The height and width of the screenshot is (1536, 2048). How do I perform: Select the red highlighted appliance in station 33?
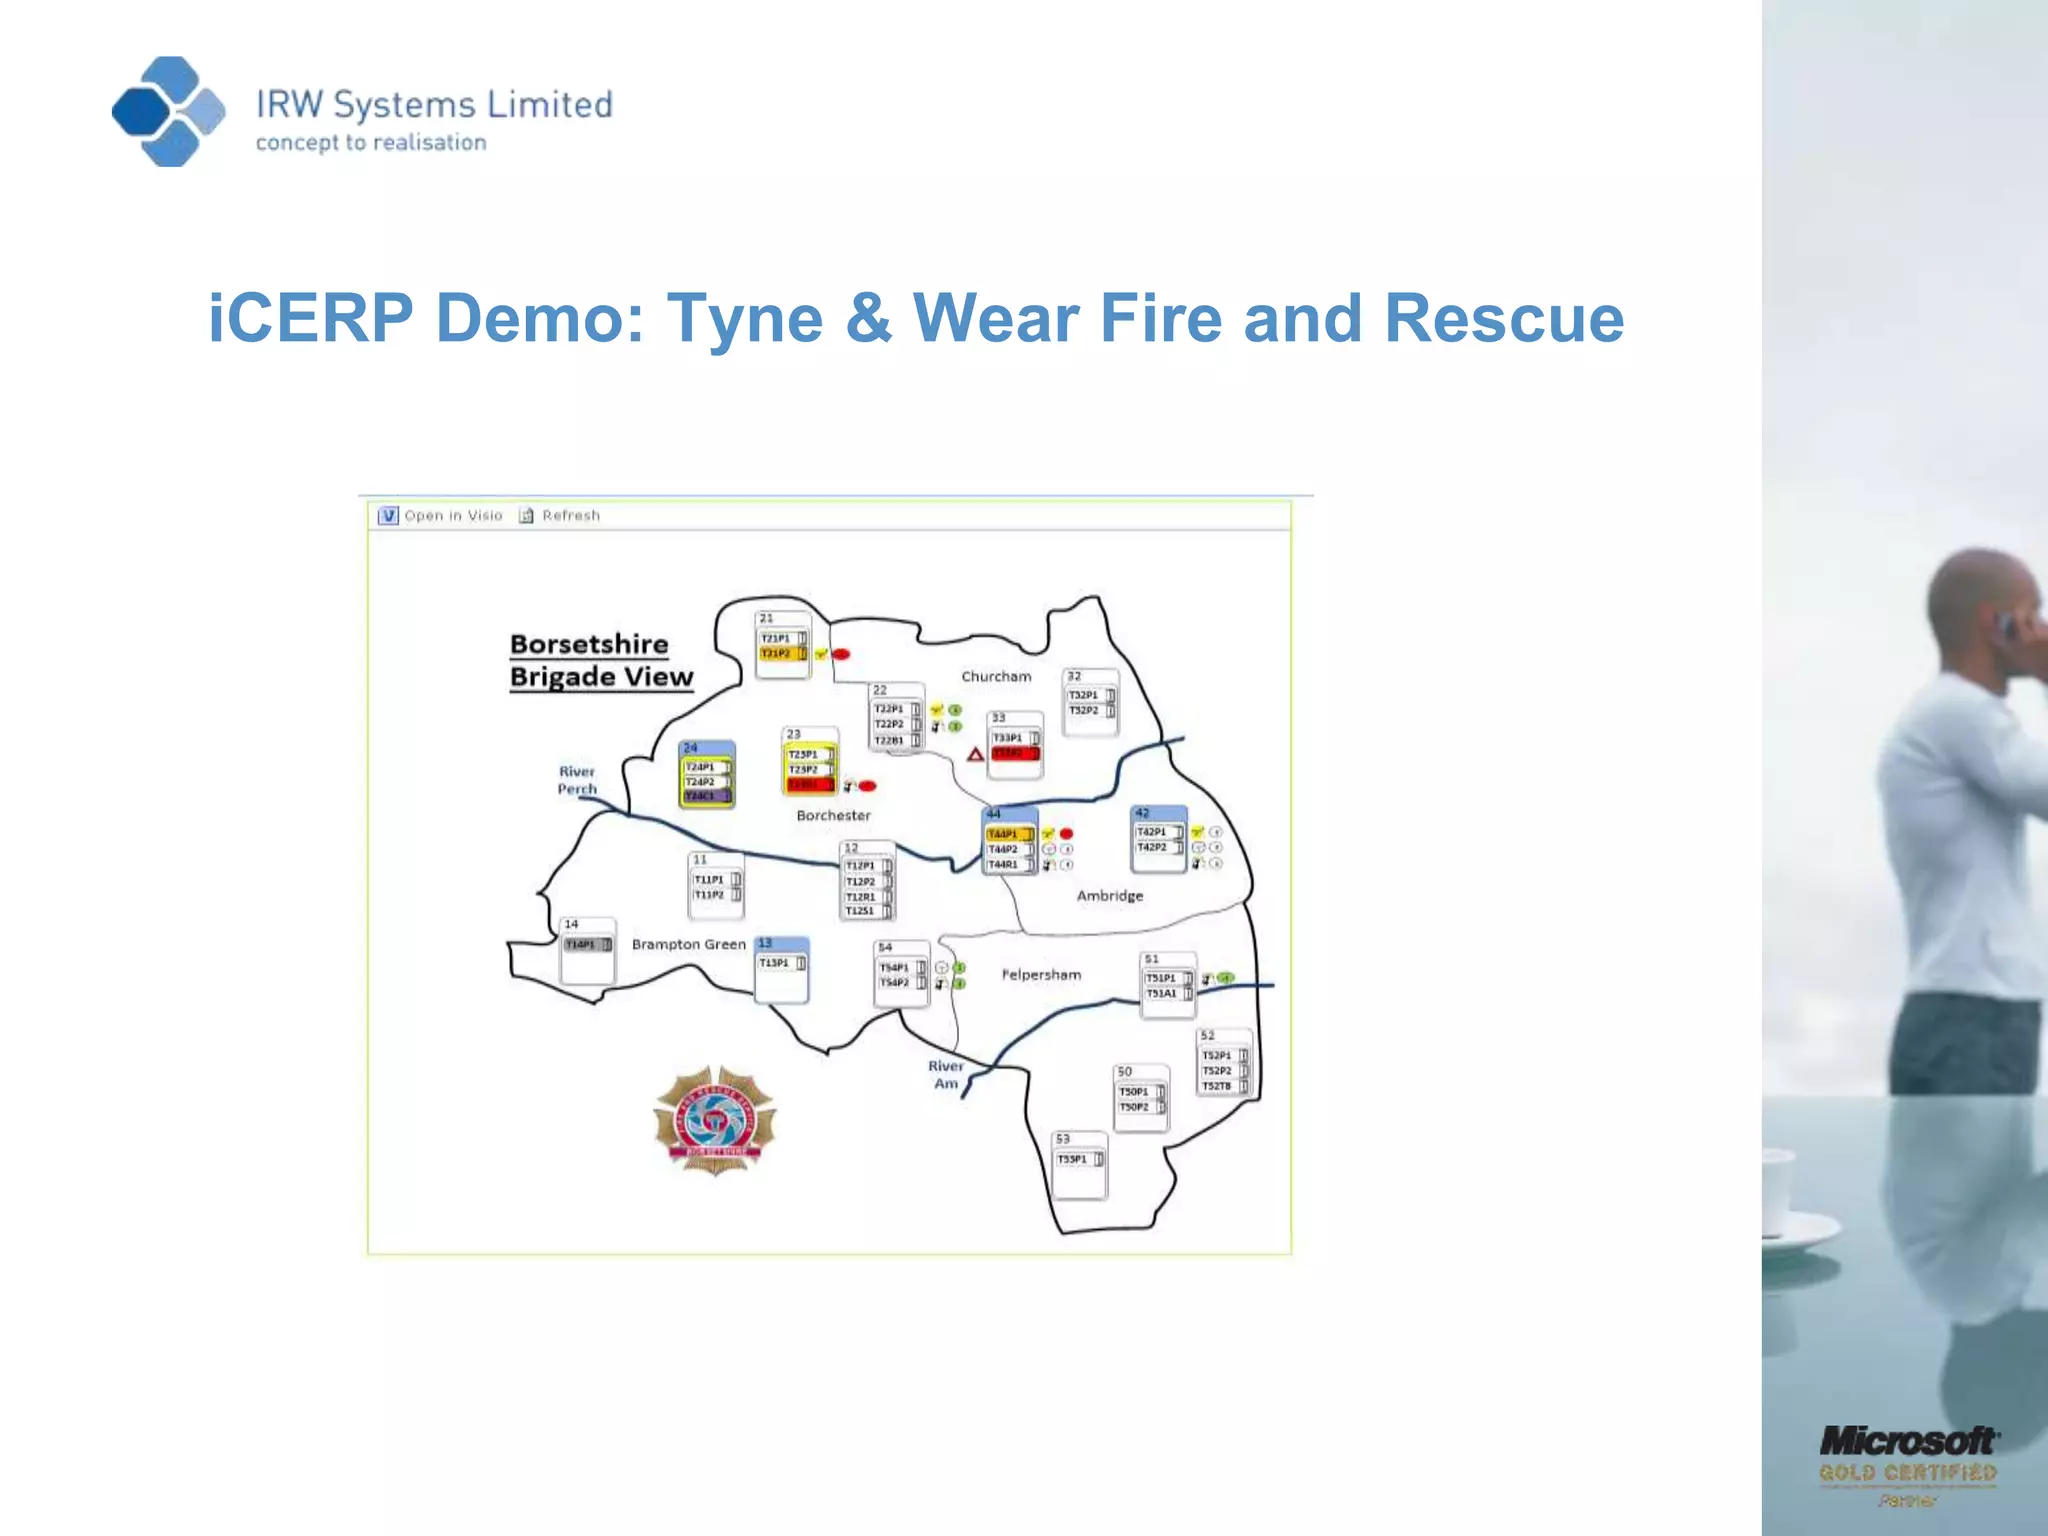[1015, 753]
